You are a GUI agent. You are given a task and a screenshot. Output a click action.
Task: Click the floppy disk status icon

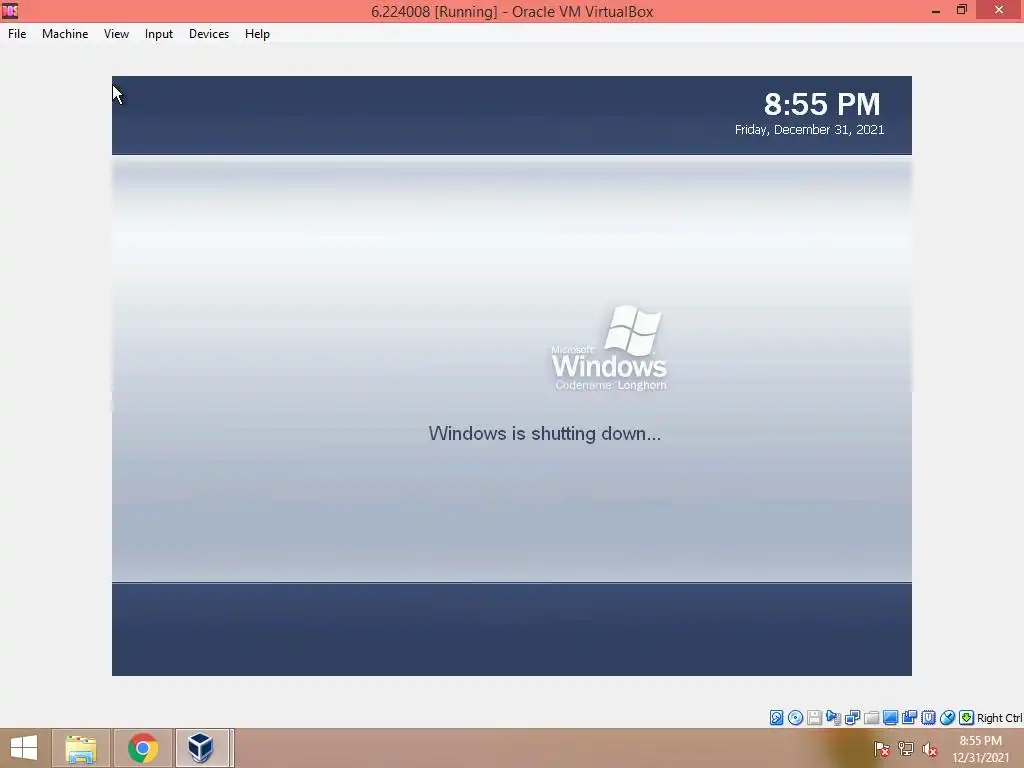click(814, 718)
